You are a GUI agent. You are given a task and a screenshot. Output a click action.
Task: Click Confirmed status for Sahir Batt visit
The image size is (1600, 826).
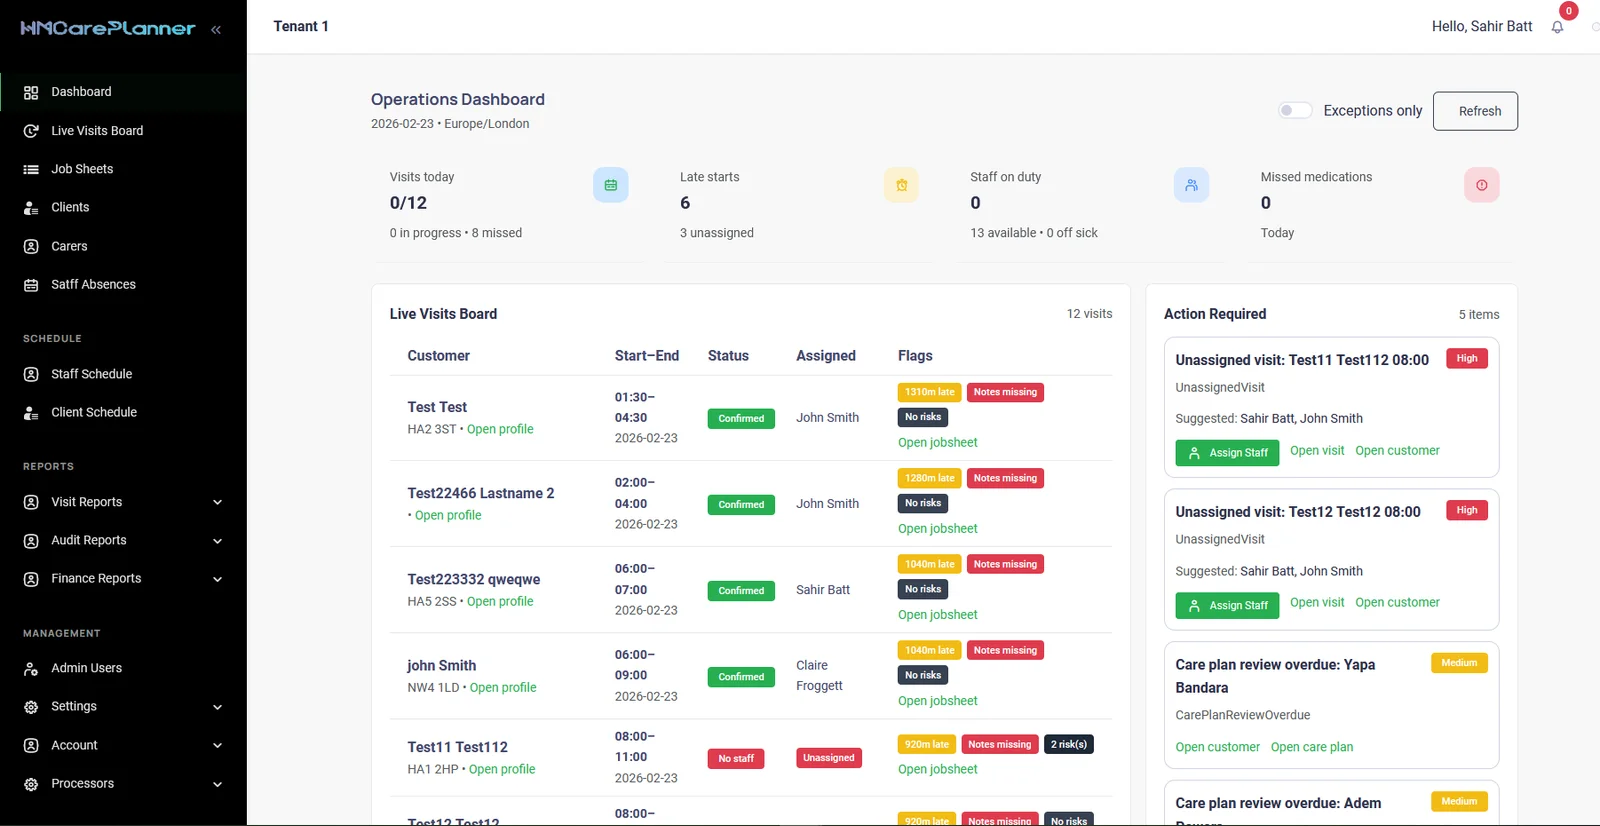click(x=741, y=591)
